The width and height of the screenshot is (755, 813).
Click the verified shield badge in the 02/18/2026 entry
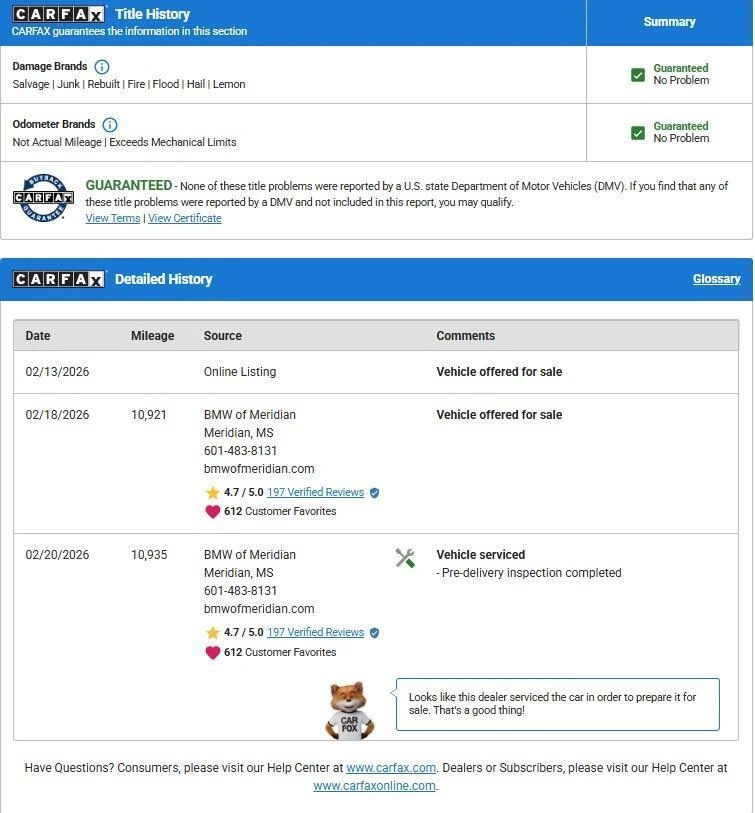[374, 493]
